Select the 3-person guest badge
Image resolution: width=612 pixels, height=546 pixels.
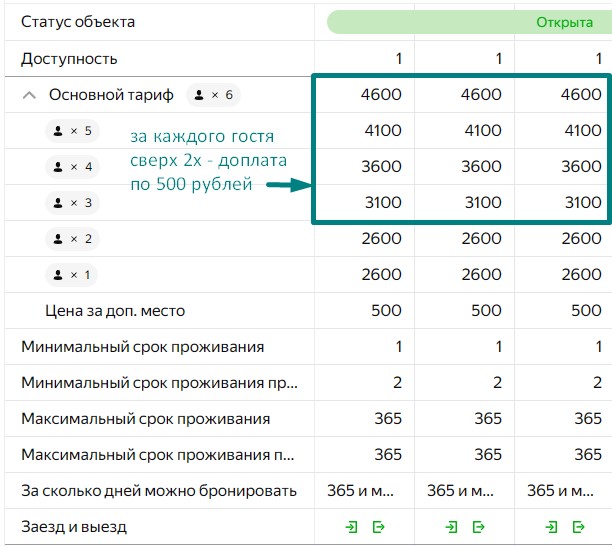pyautogui.click(x=72, y=203)
